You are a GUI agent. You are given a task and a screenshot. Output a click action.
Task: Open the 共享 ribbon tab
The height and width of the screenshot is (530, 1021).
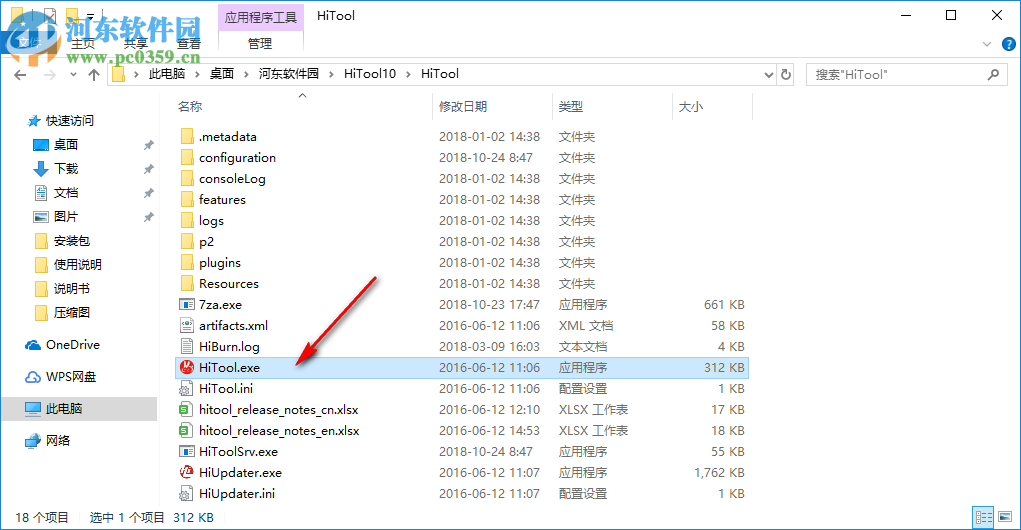pos(135,44)
